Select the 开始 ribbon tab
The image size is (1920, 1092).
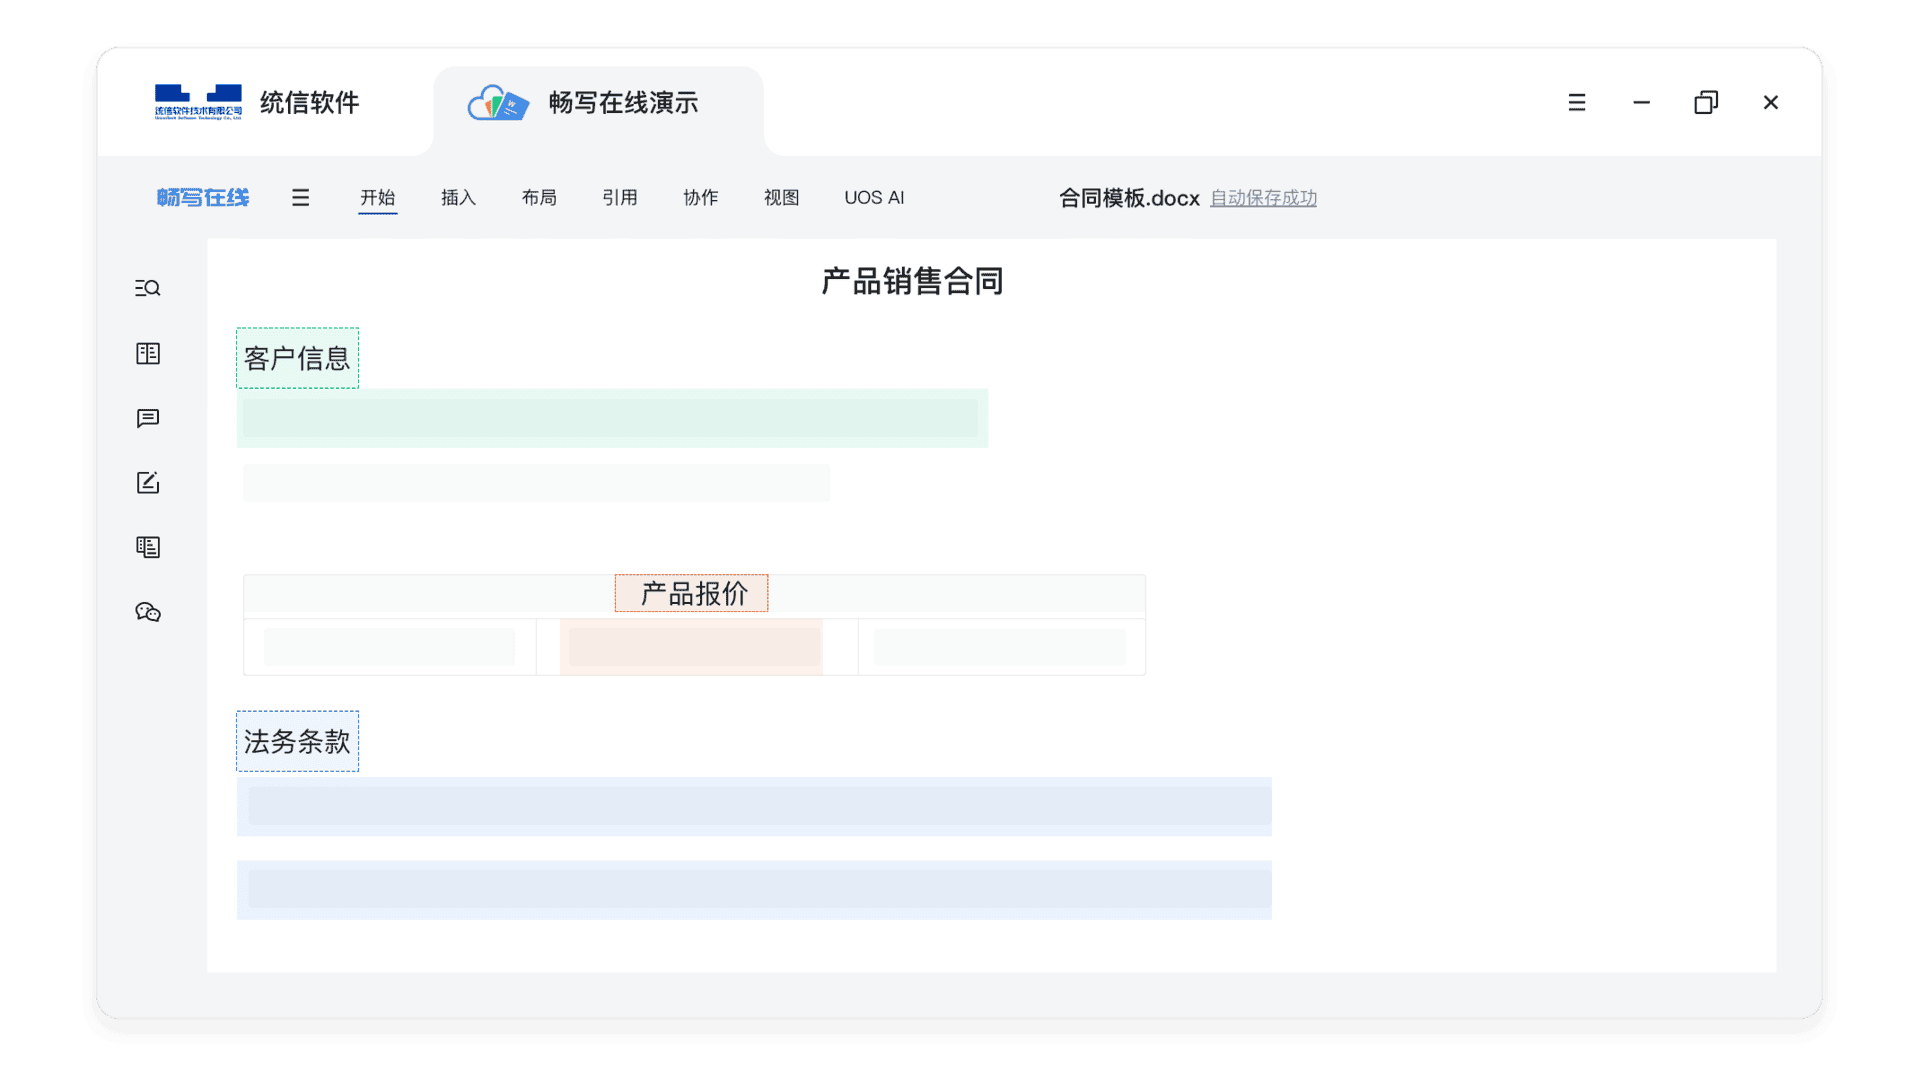(x=378, y=198)
